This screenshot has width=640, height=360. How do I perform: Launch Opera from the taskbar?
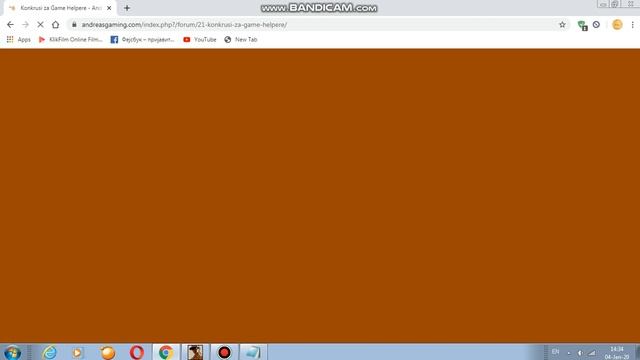coord(137,352)
